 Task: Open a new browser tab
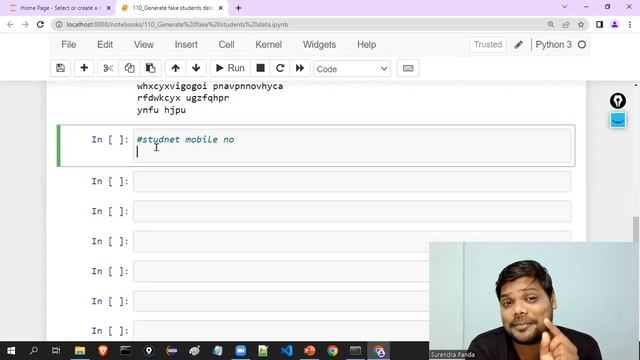pyautogui.click(x=238, y=8)
